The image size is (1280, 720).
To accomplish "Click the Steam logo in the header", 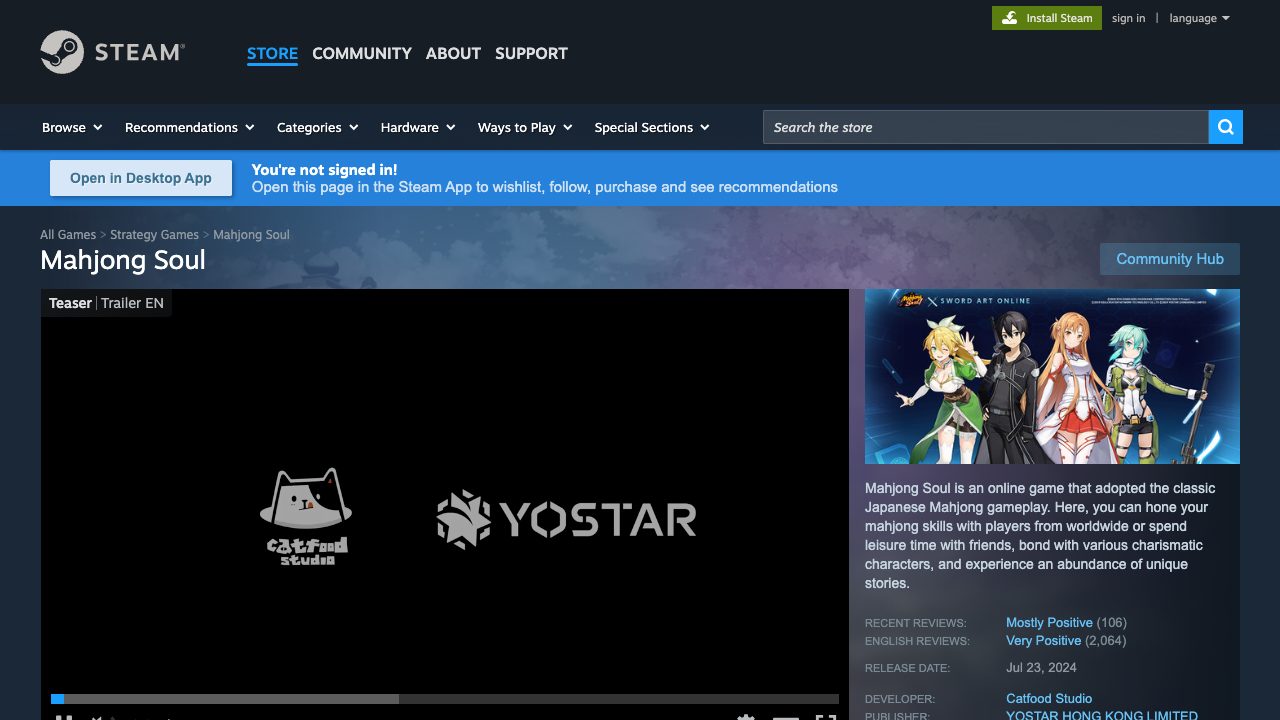I will tap(112, 52).
